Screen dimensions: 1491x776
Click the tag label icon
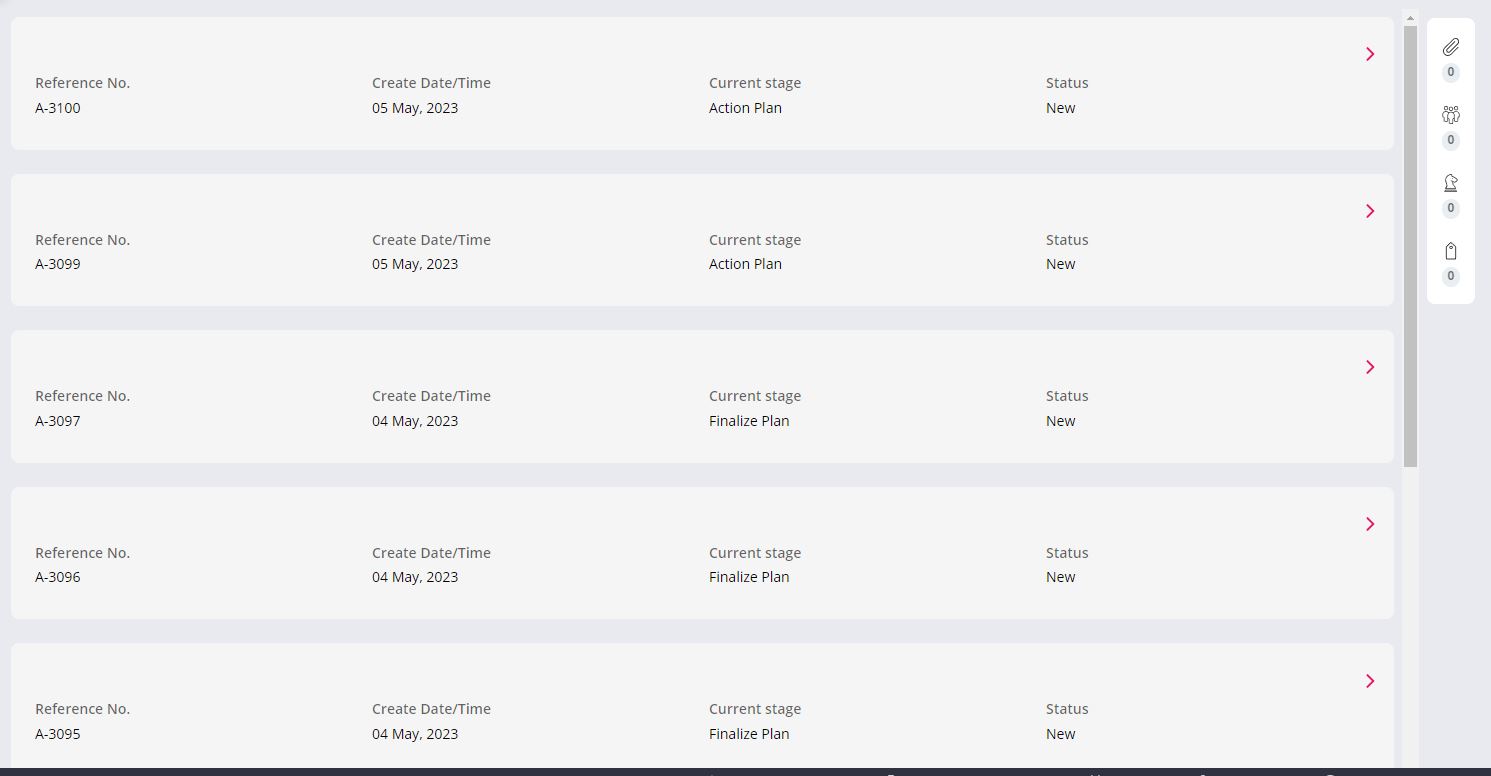(x=1451, y=251)
